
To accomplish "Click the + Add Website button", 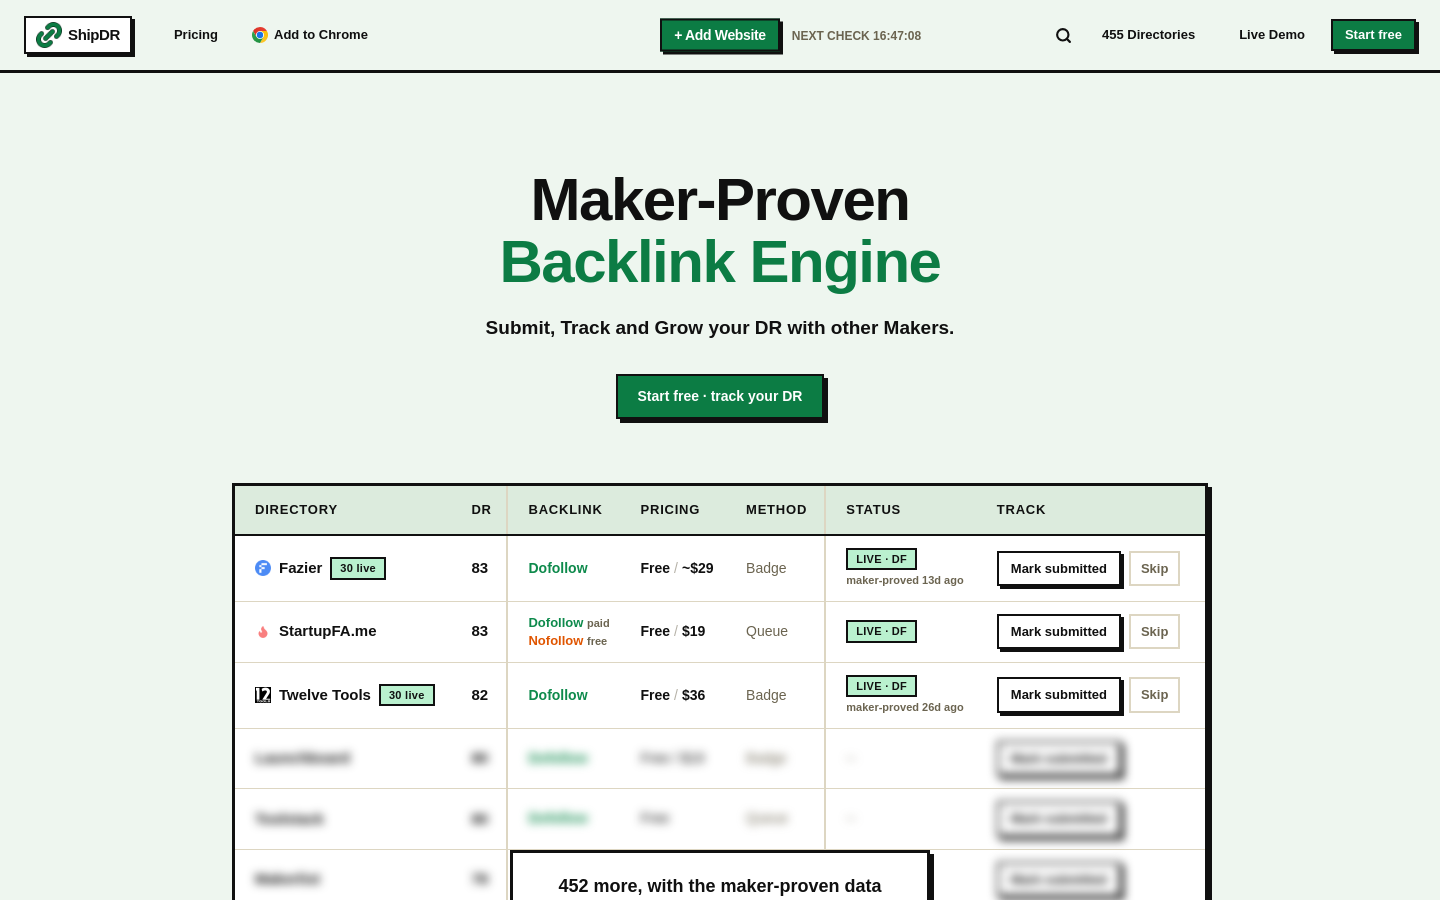I will click(720, 35).
